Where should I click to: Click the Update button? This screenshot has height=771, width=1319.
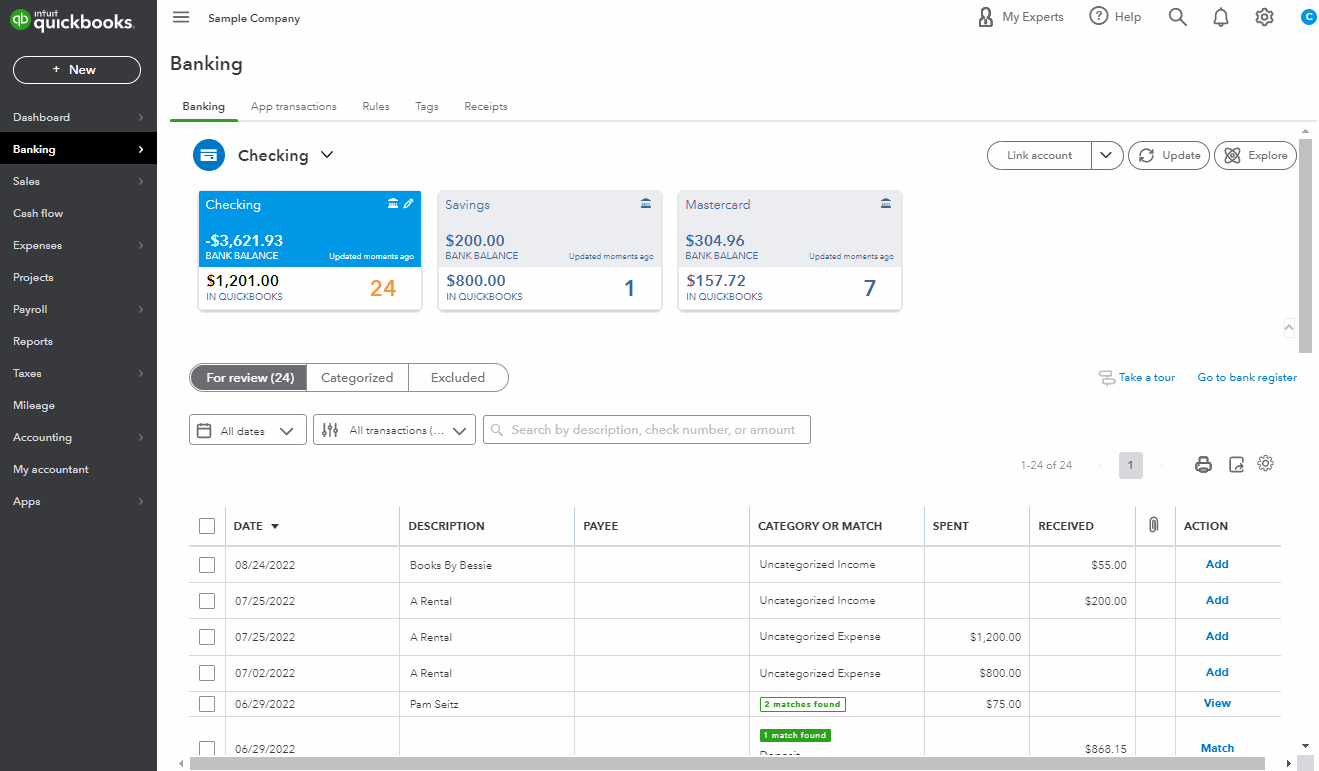coord(1169,155)
